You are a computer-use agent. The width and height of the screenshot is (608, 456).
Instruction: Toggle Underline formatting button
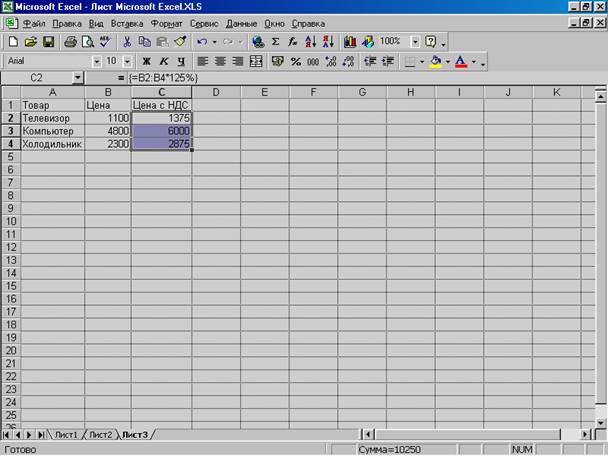pos(180,62)
